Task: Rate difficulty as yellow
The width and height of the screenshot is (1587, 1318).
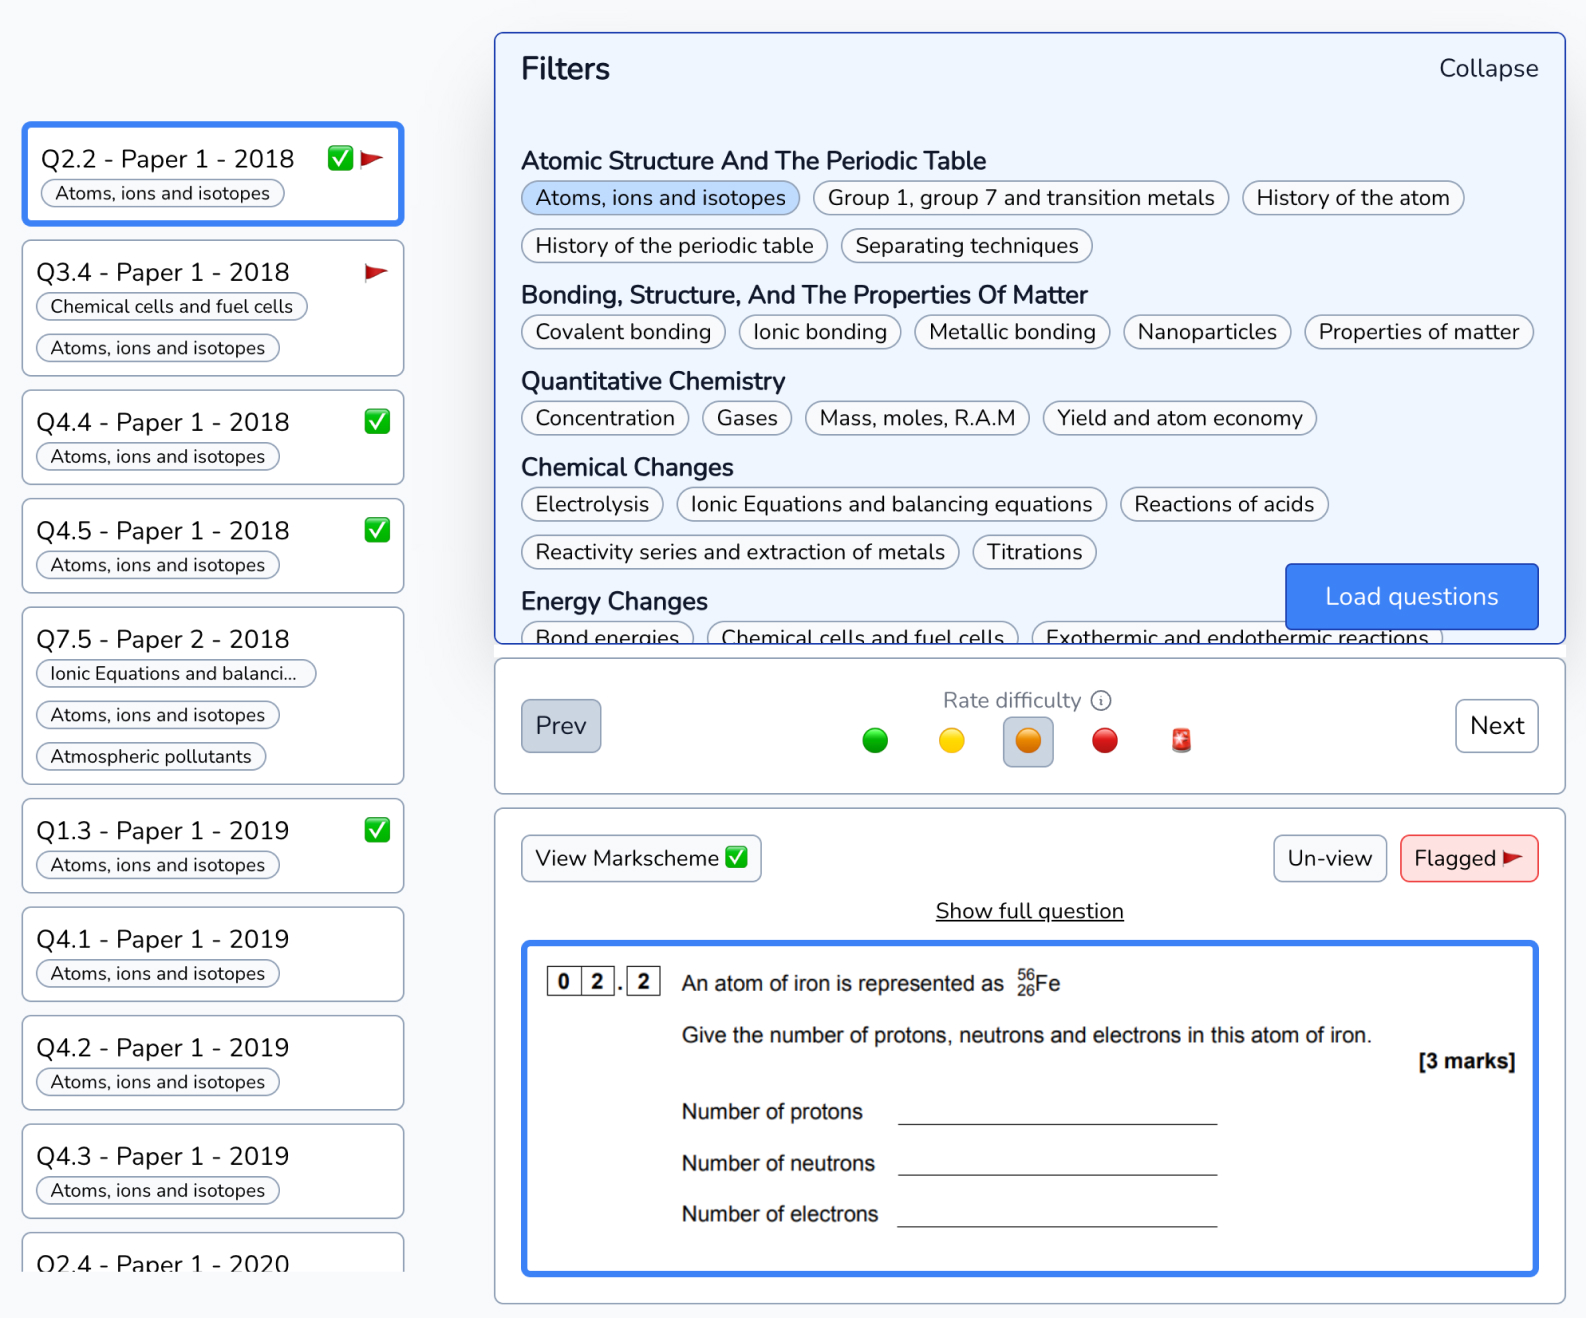Action: [952, 741]
